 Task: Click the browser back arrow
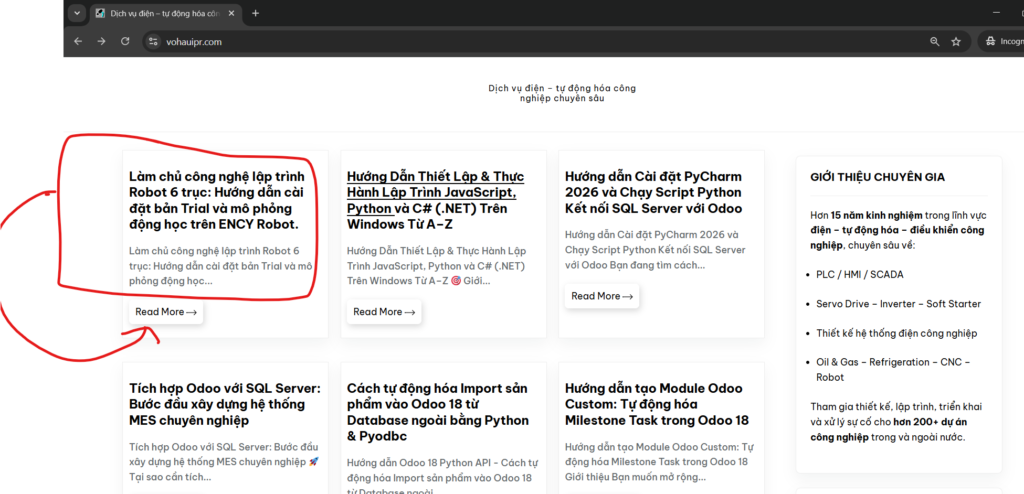point(78,41)
